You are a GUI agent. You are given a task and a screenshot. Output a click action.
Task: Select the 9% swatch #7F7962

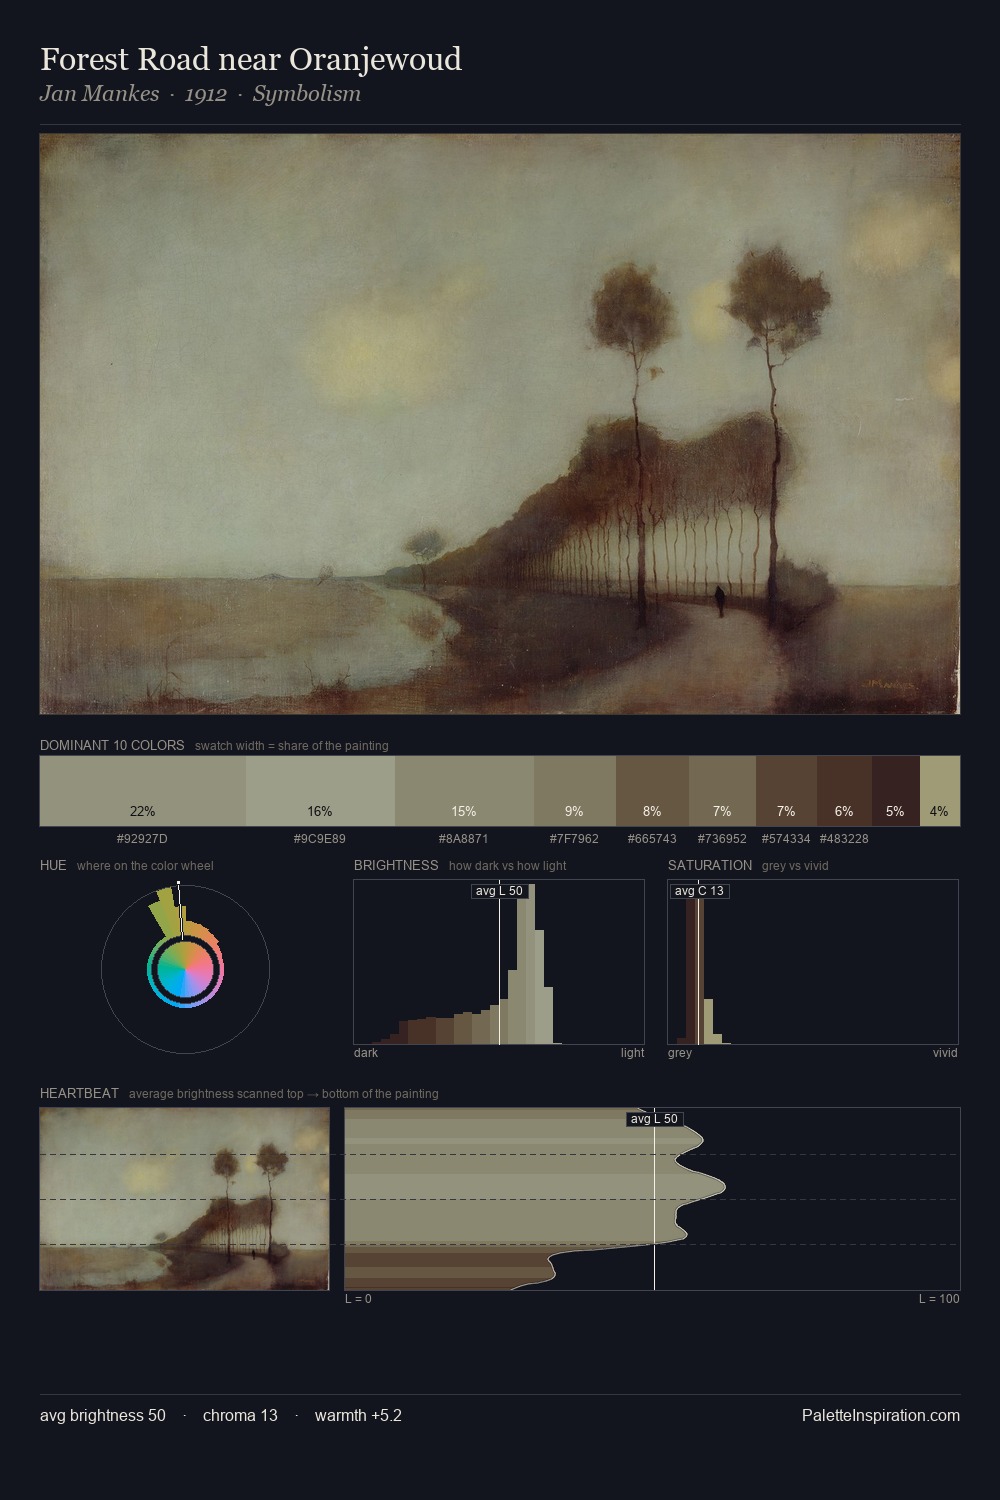[x=575, y=791]
